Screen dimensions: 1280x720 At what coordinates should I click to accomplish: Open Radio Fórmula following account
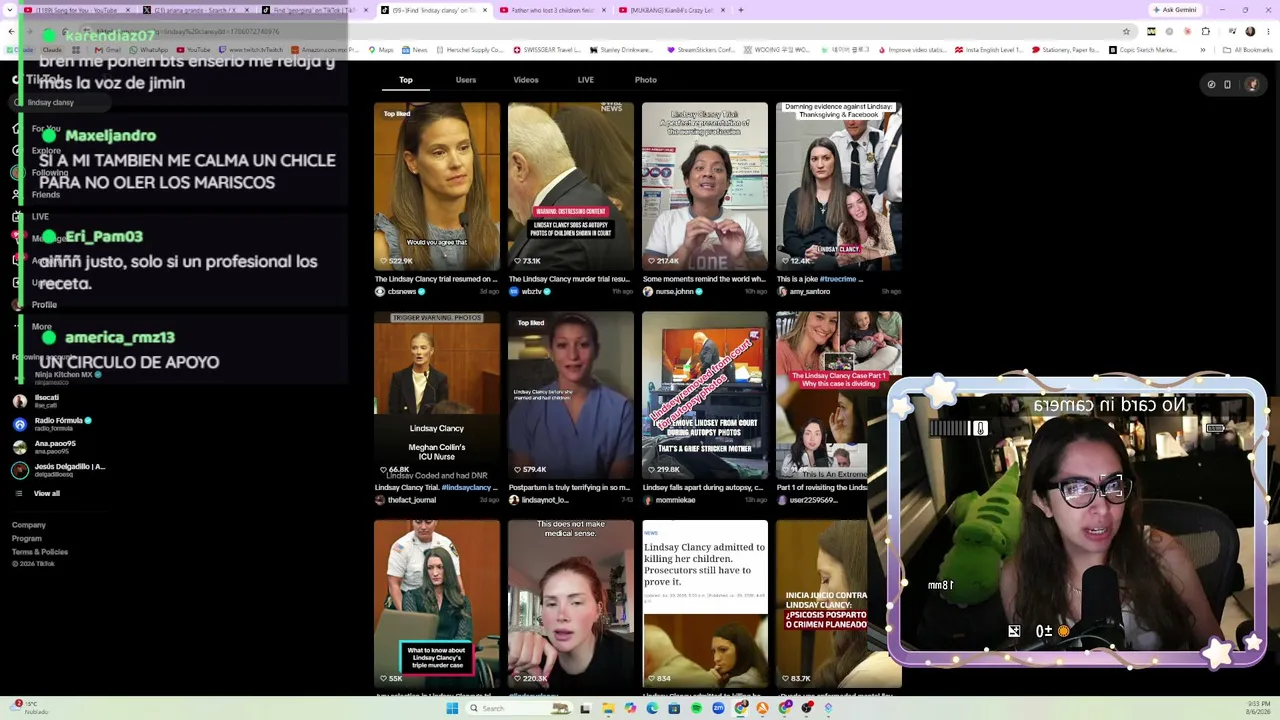[52, 424]
